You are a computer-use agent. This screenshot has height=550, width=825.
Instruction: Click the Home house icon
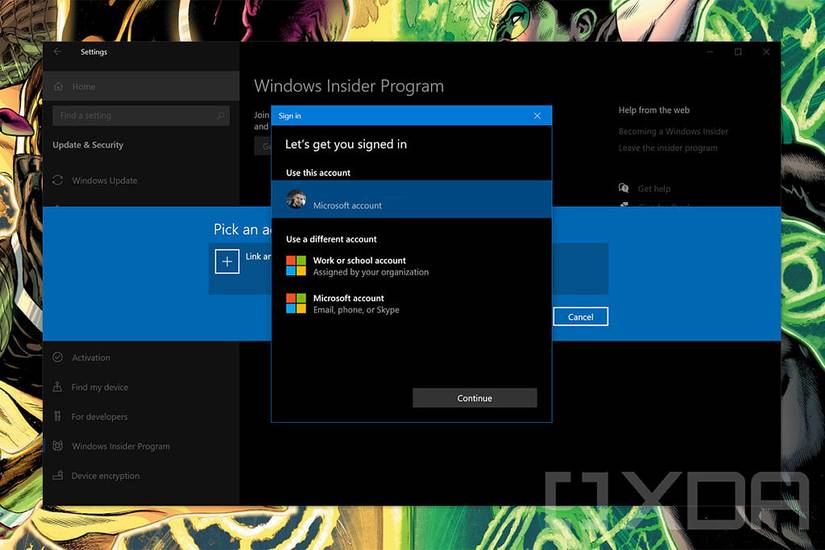[58, 86]
